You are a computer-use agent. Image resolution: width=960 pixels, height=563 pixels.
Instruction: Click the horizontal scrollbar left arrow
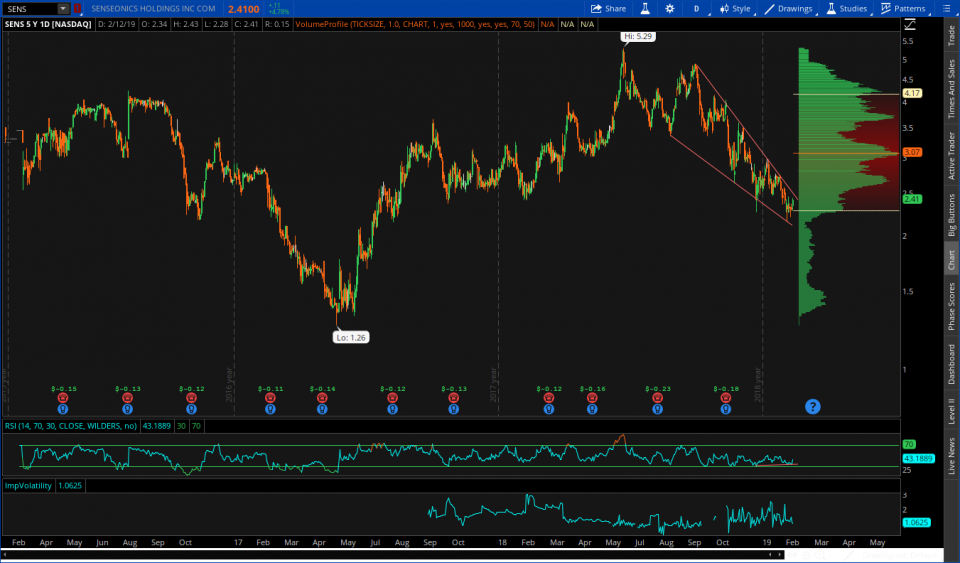tap(6, 554)
